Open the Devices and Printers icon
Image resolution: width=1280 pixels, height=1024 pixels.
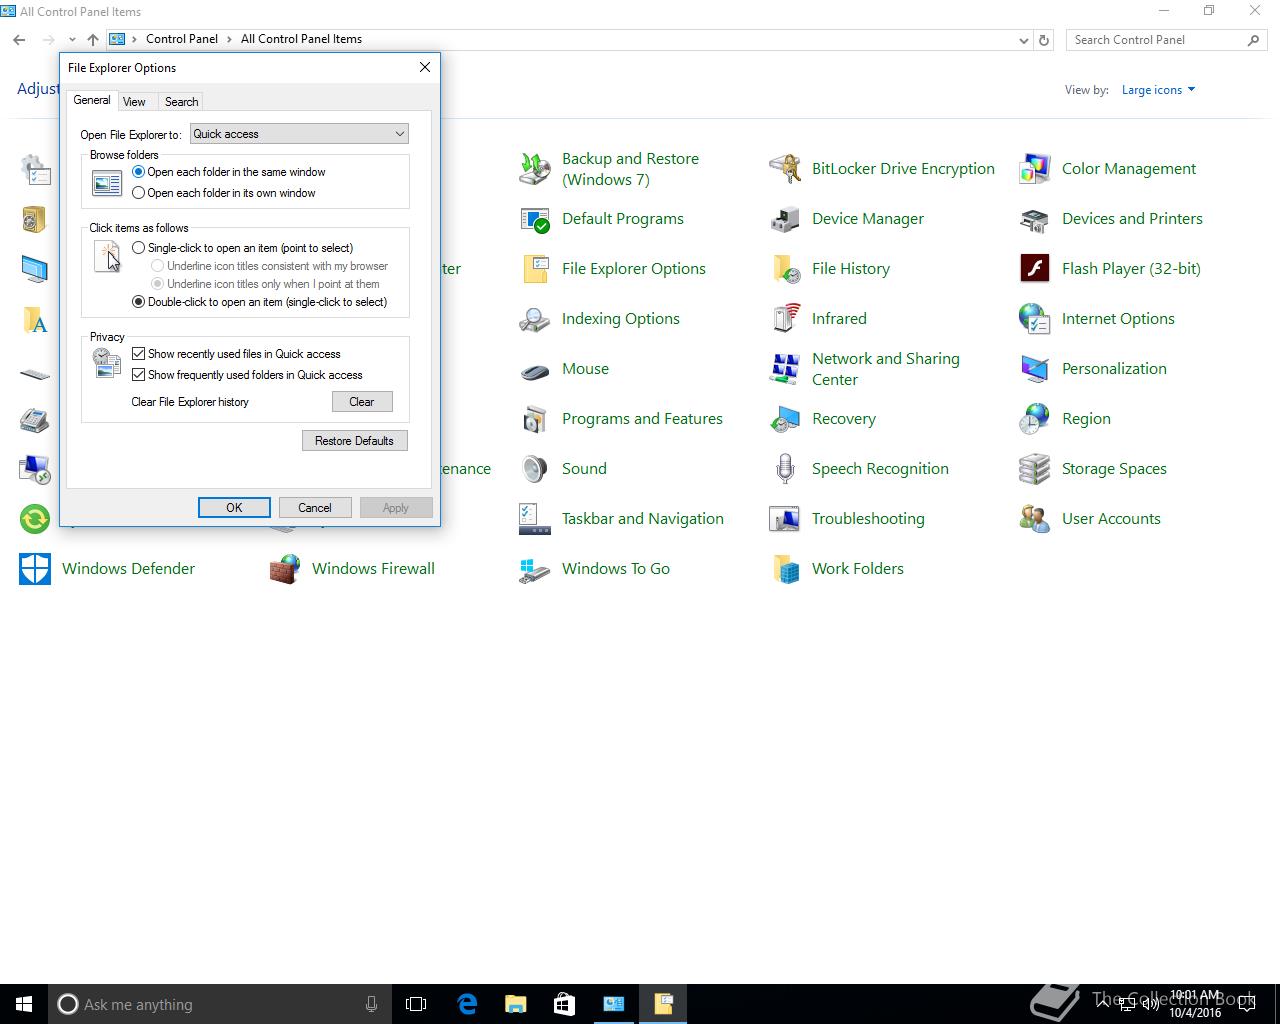[1035, 219]
